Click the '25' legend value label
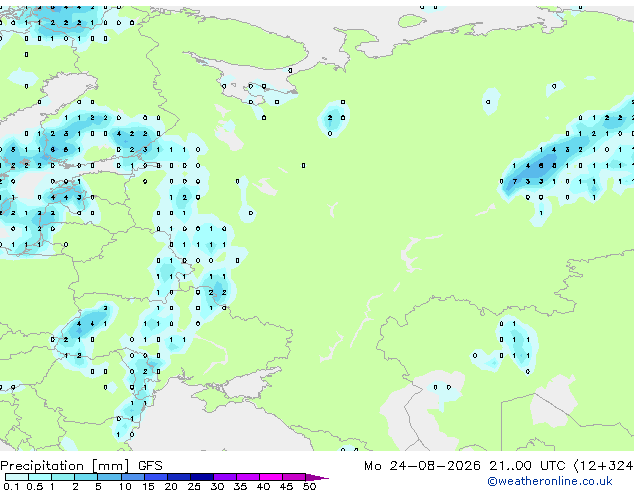The image size is (634, 490). (194, 486)
